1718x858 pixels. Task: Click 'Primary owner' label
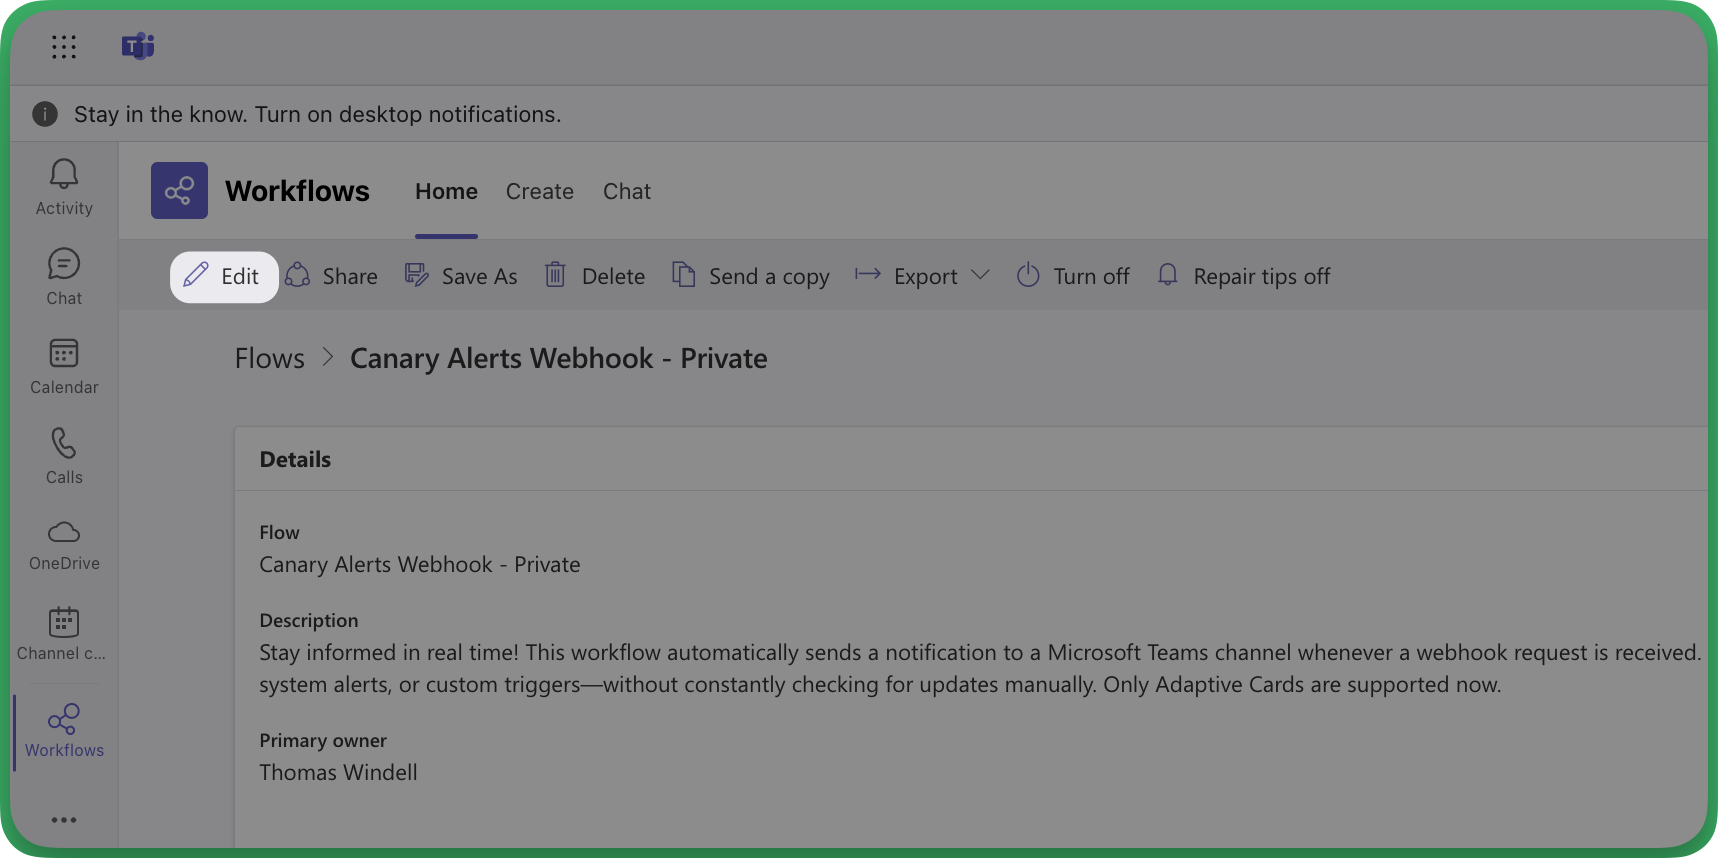click(323, 741)
